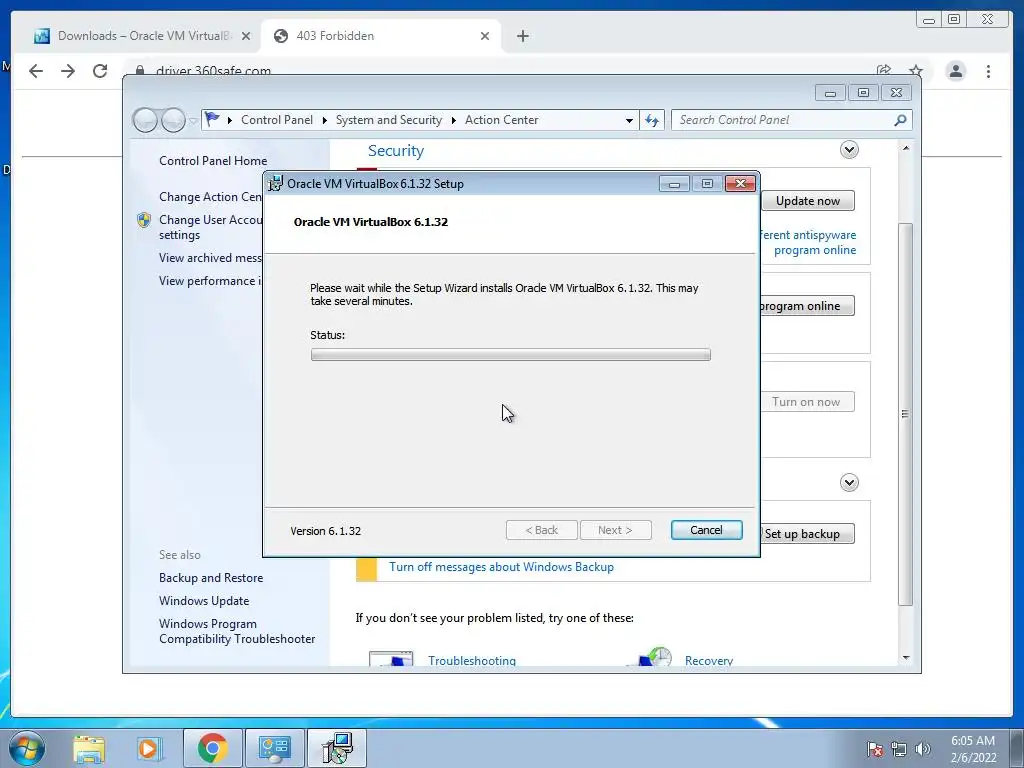Click Set up backup button
This screenshot has height=768, width=1024.
807,534
